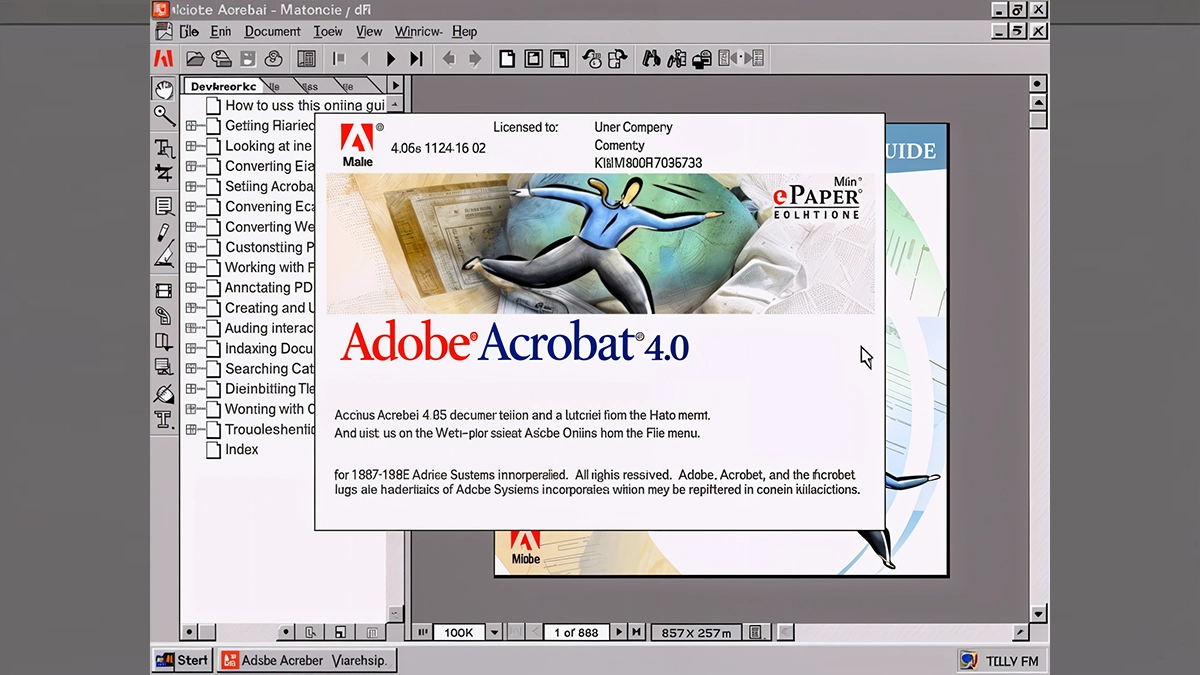Open the View menu

coord(369,32)
